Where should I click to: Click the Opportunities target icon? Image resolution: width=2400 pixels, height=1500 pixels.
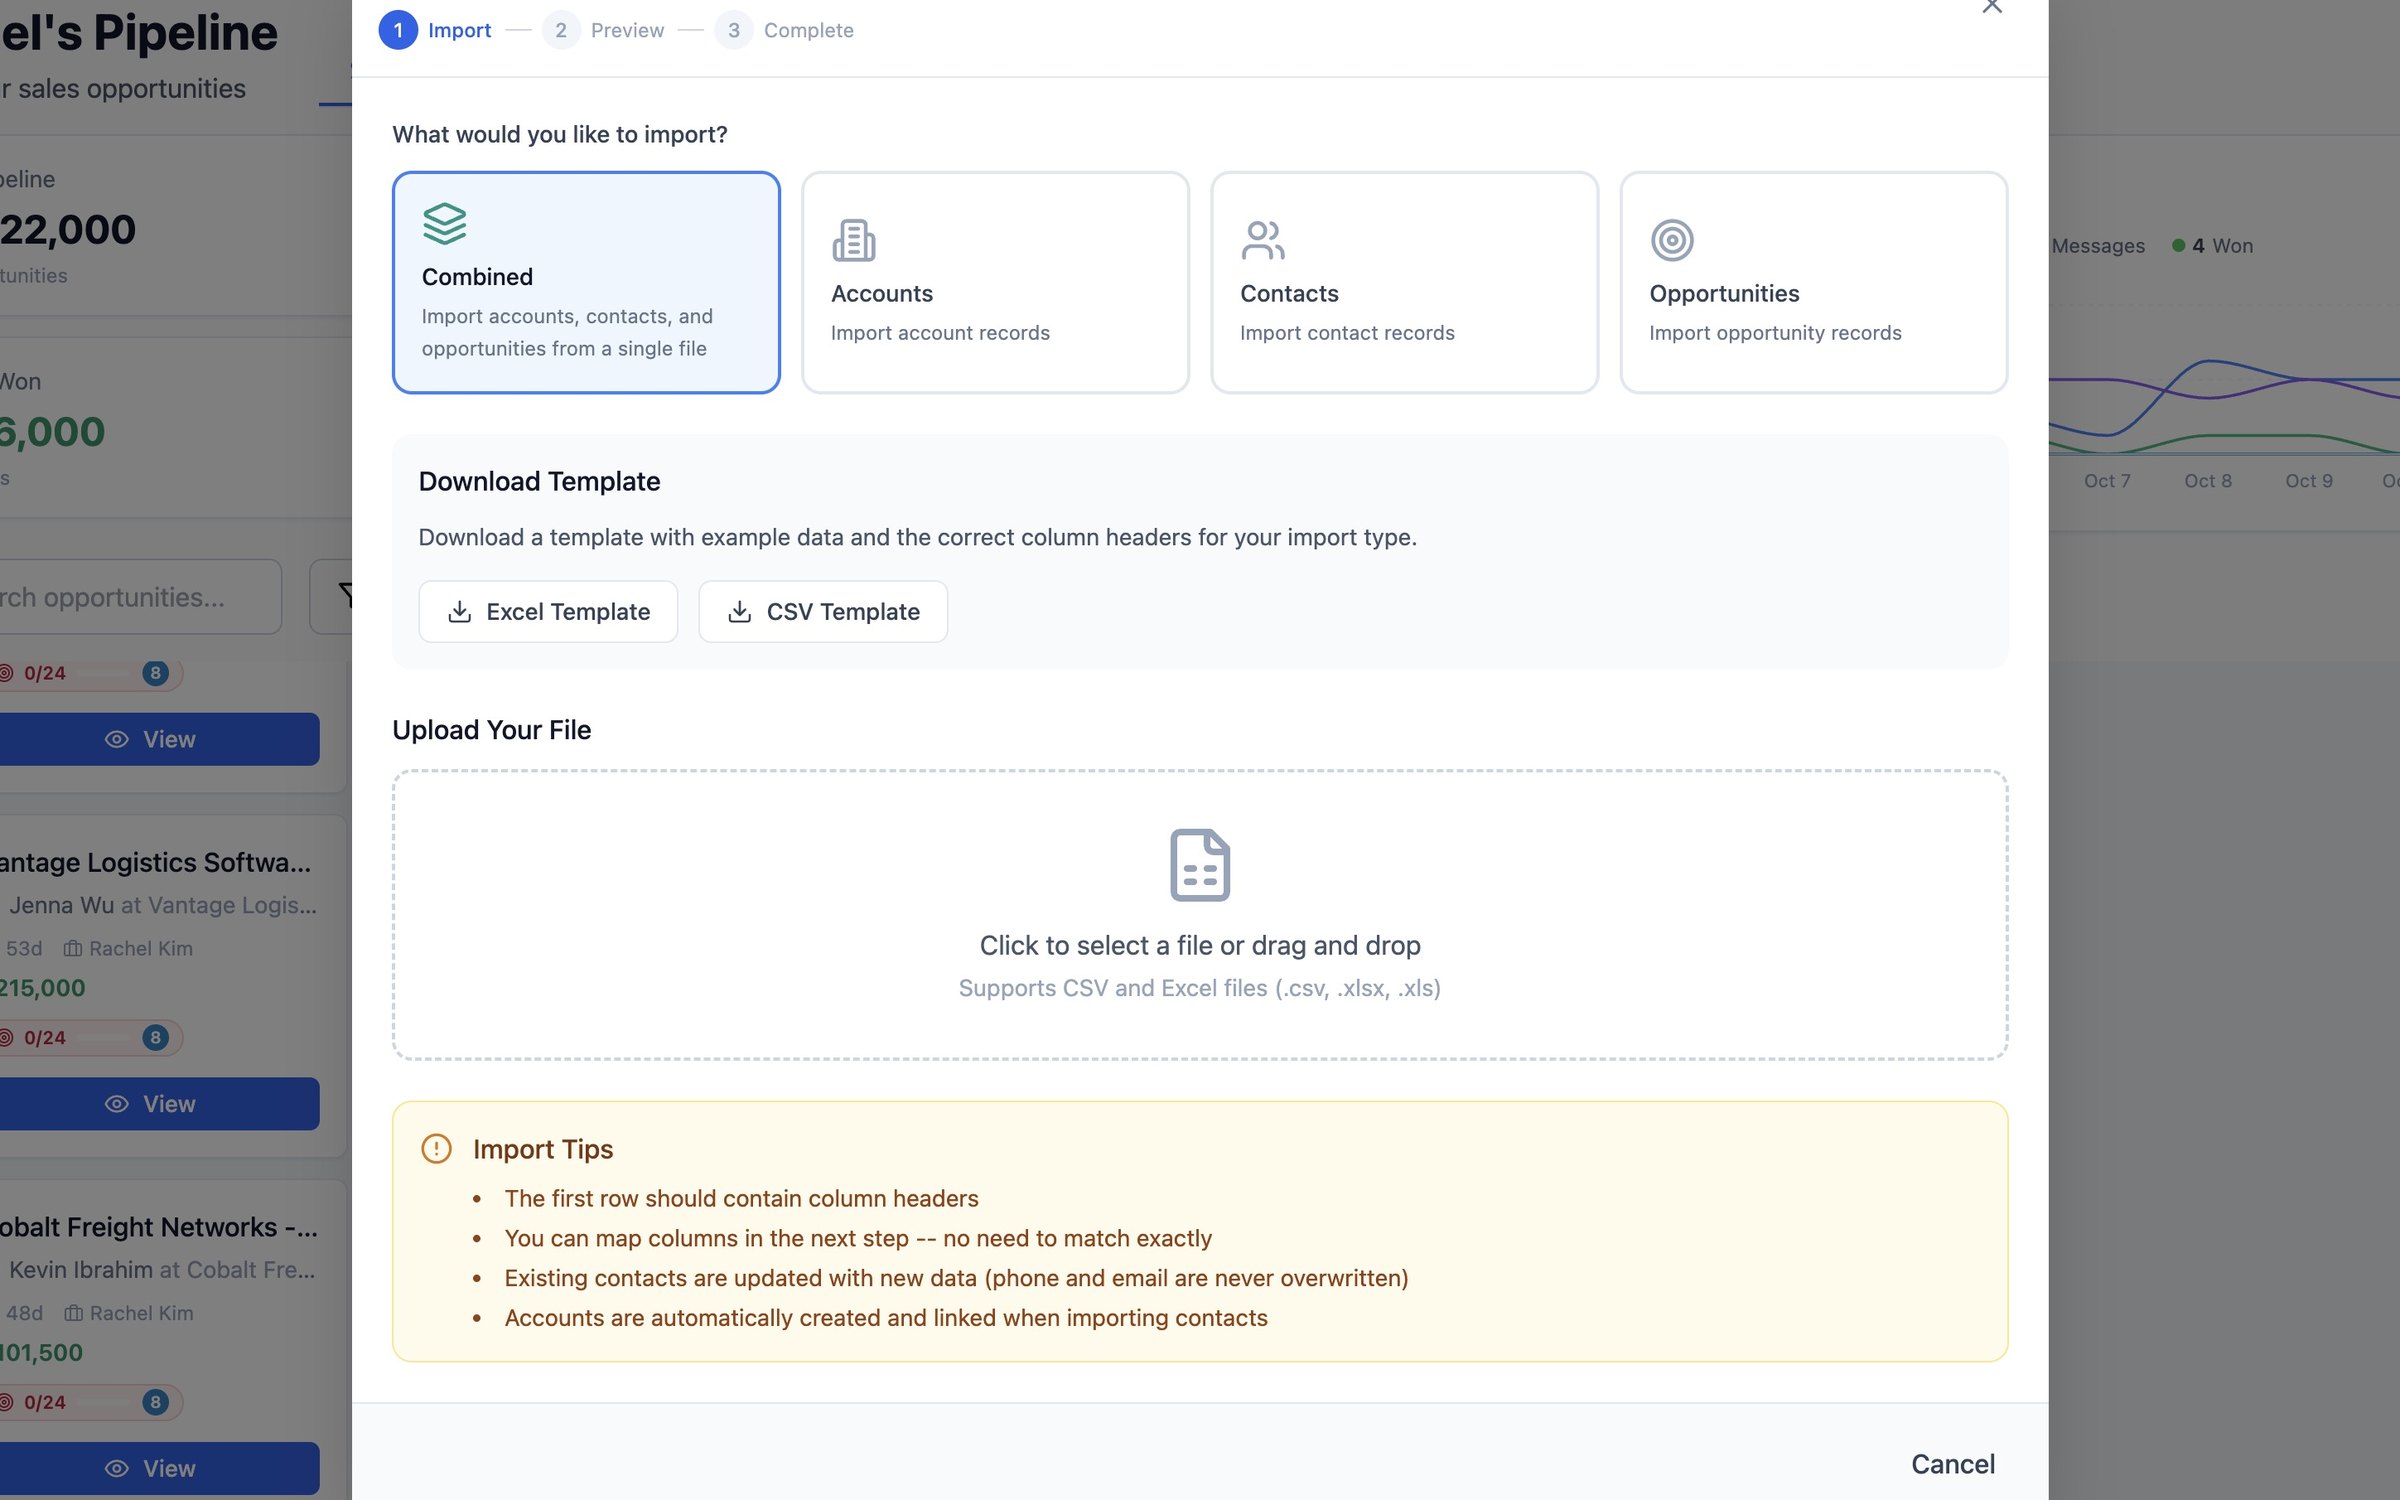tap(1672, 240)
